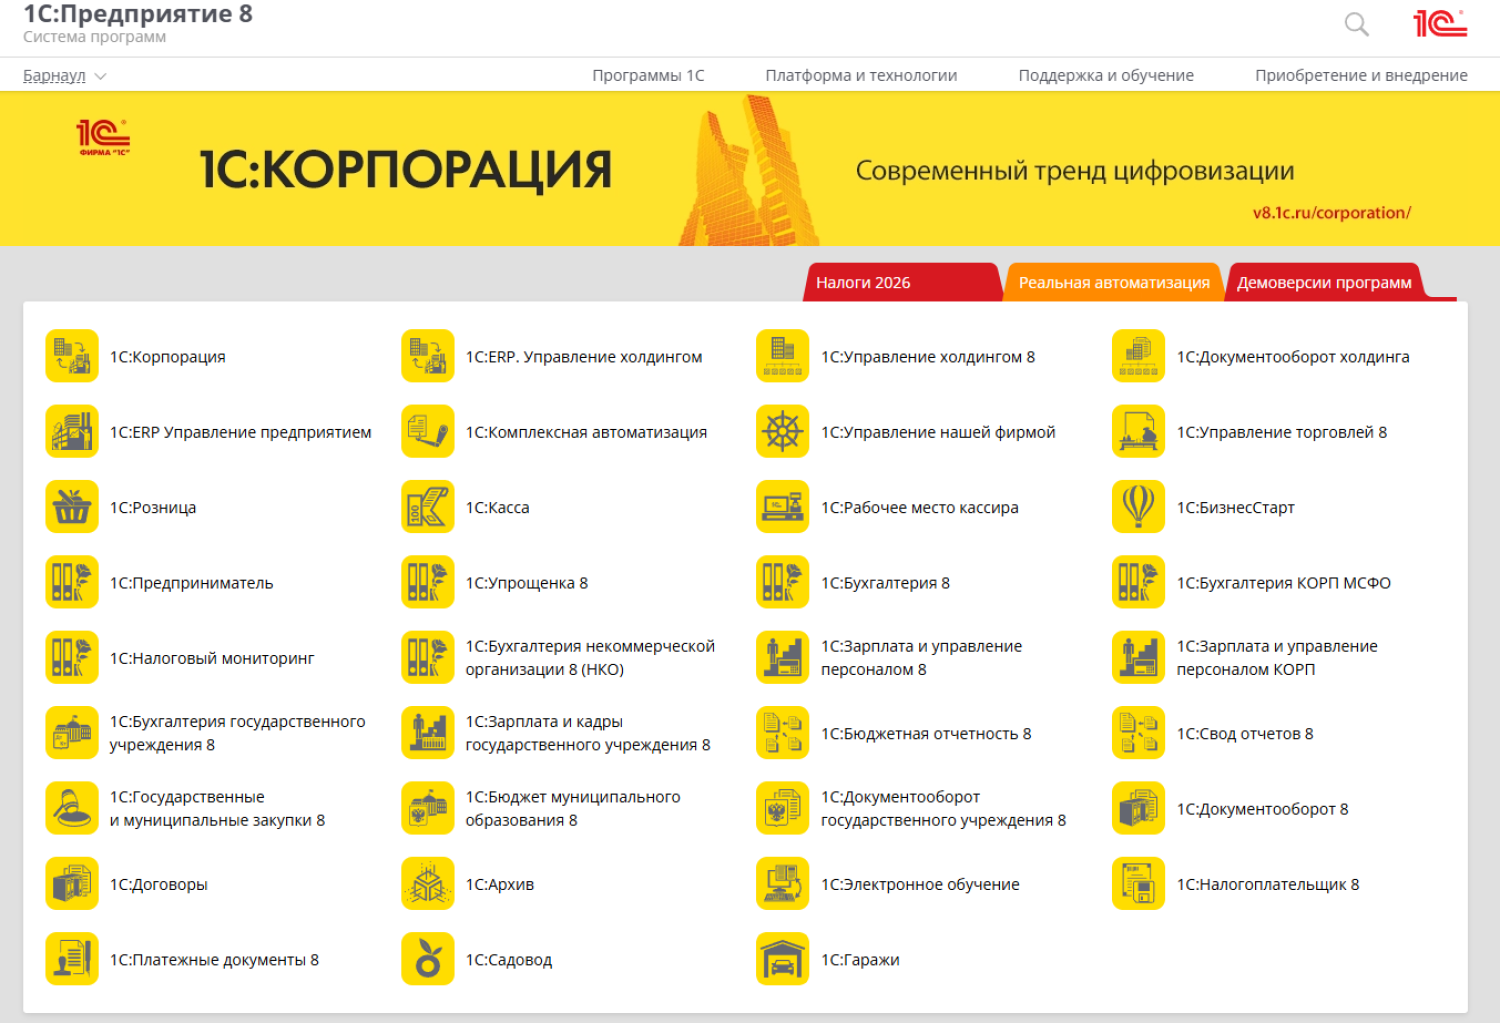1500x1023 pixels.
Task: Open Приобретение и внедрение menu
Action: coord(1361,76)
